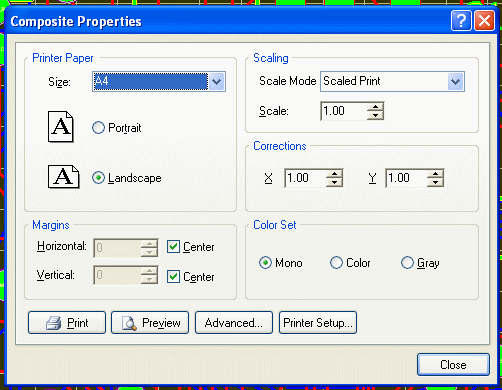The width and height of the screenshot is (502, 390).
Task: Click the Horizontal margin up arrow
Action: click(149, 244)
